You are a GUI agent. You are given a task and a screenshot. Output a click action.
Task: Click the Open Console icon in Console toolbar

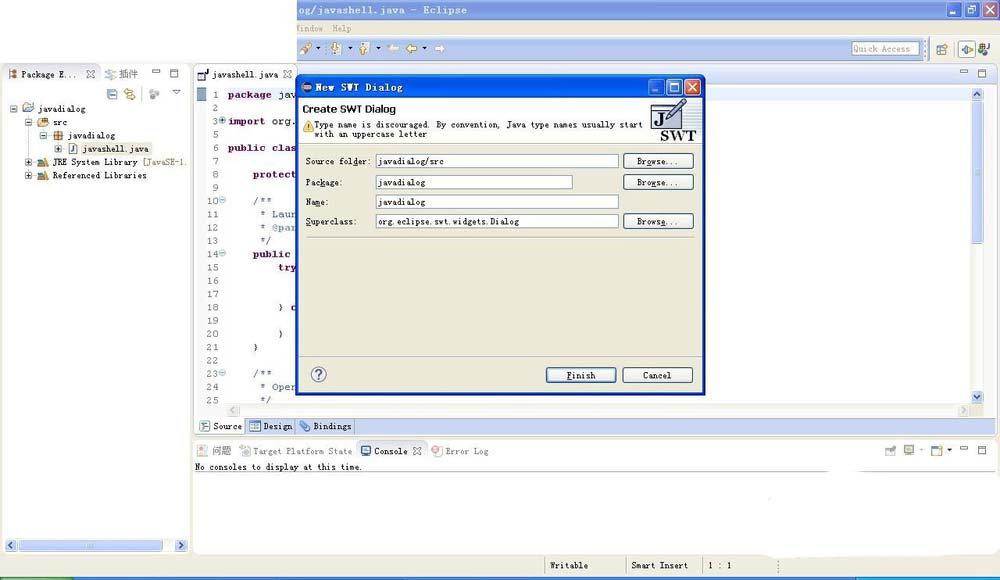coord(936,450)
